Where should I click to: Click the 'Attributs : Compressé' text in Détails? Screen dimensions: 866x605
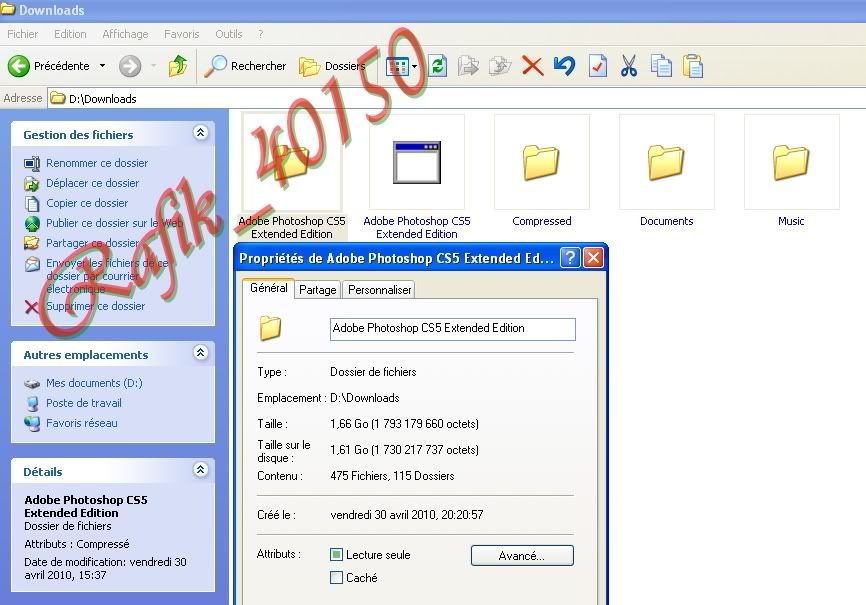(77, 544)
